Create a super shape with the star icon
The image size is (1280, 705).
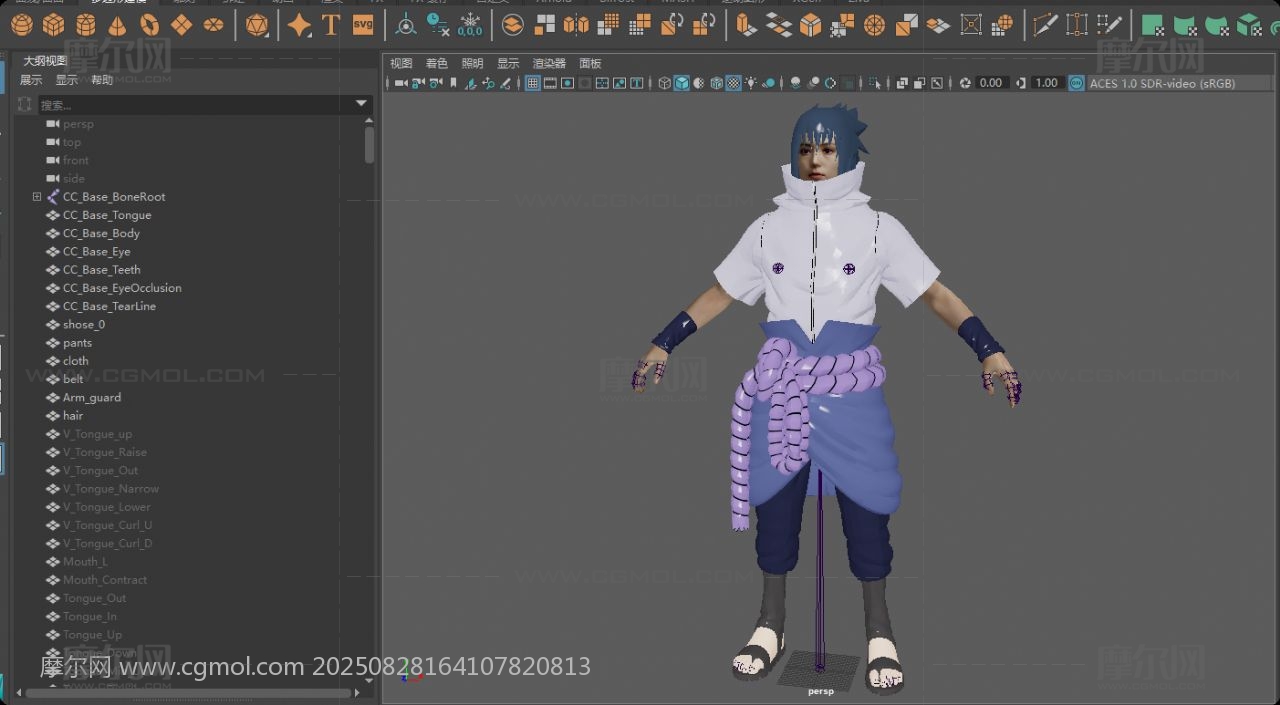point(299,25)
